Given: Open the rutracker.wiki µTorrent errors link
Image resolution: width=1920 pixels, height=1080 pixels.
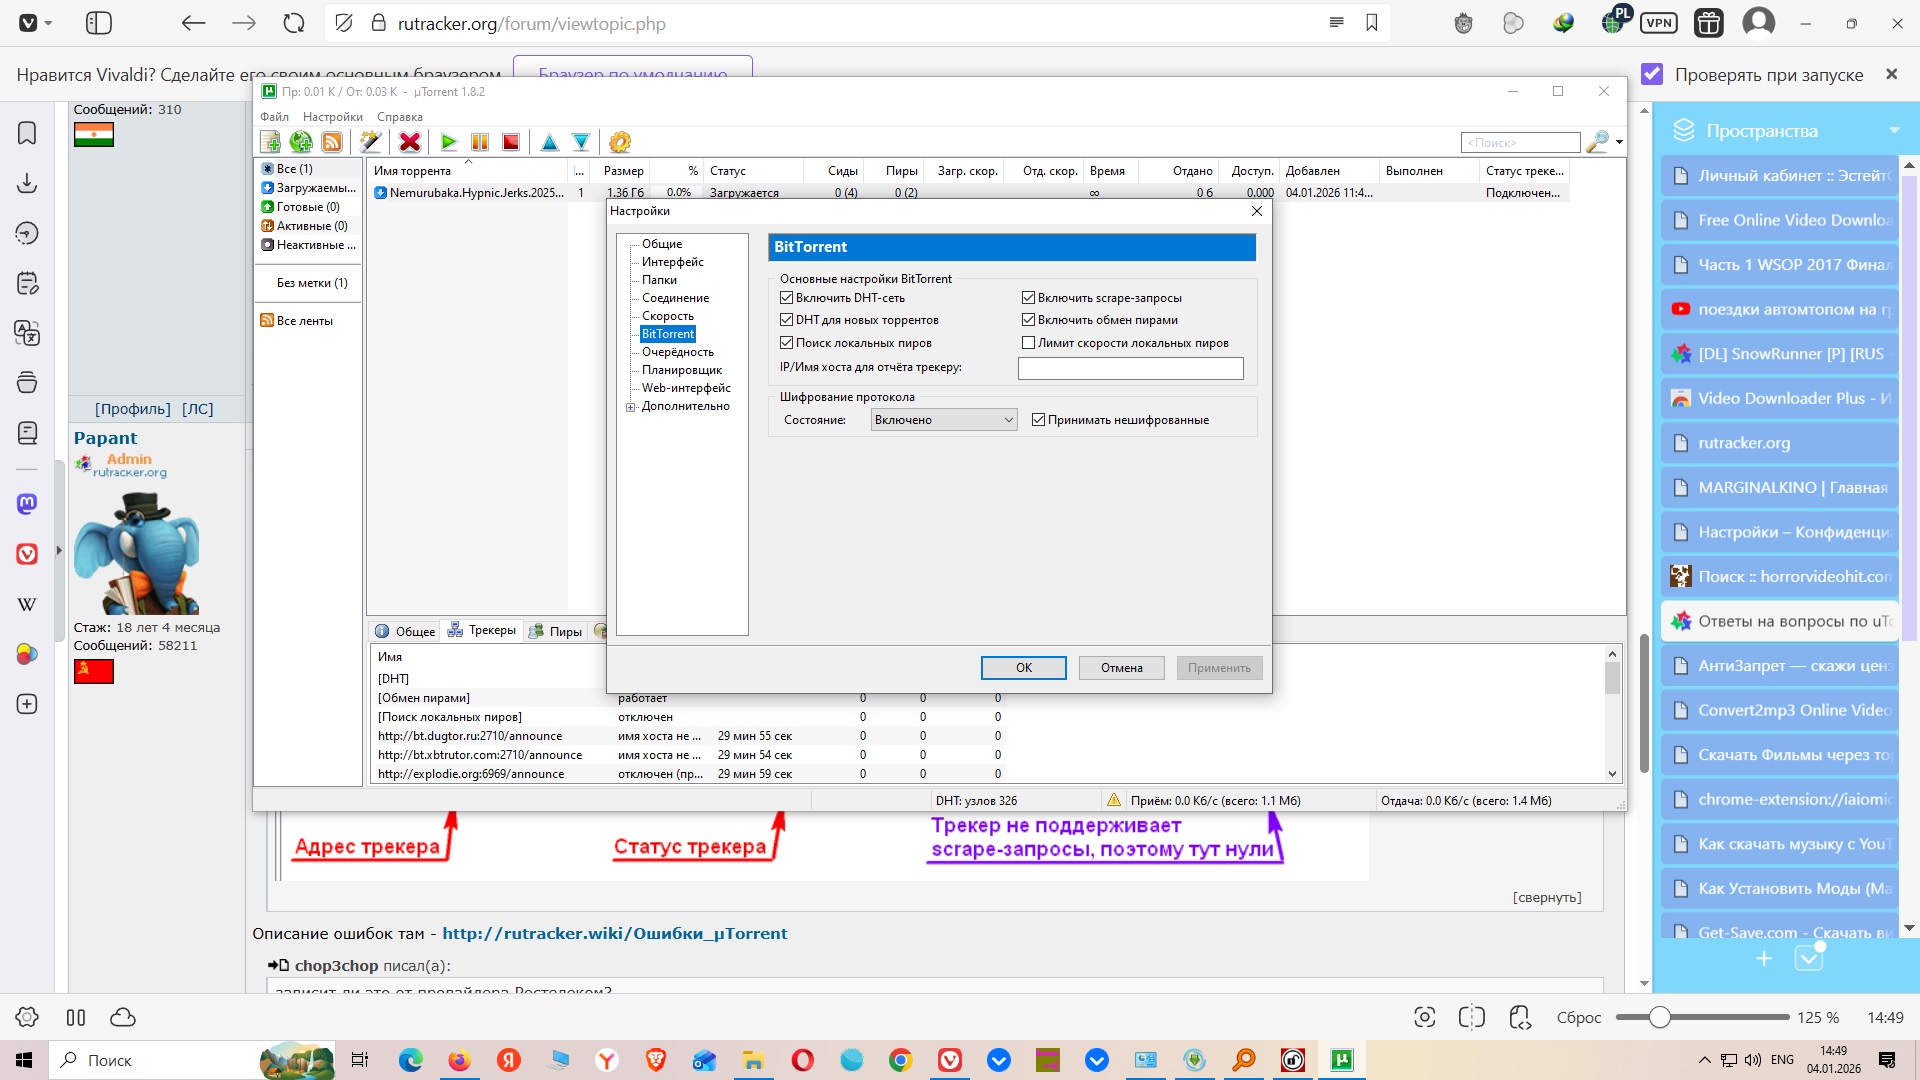Looking at the screenshot, I should click(614, 933).
